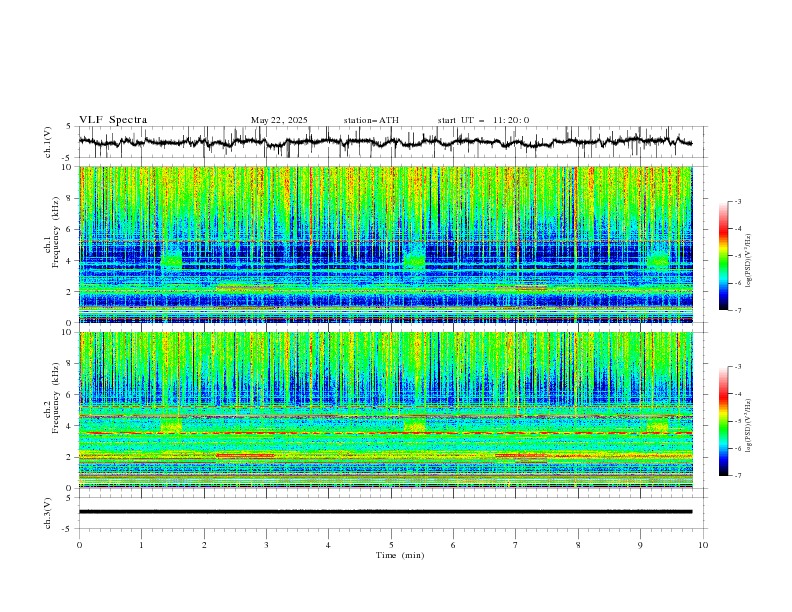Screen dimensions: 792x612
Task: Click the ch.1 voltage waveform trace
Action: (x=385, y=142)
